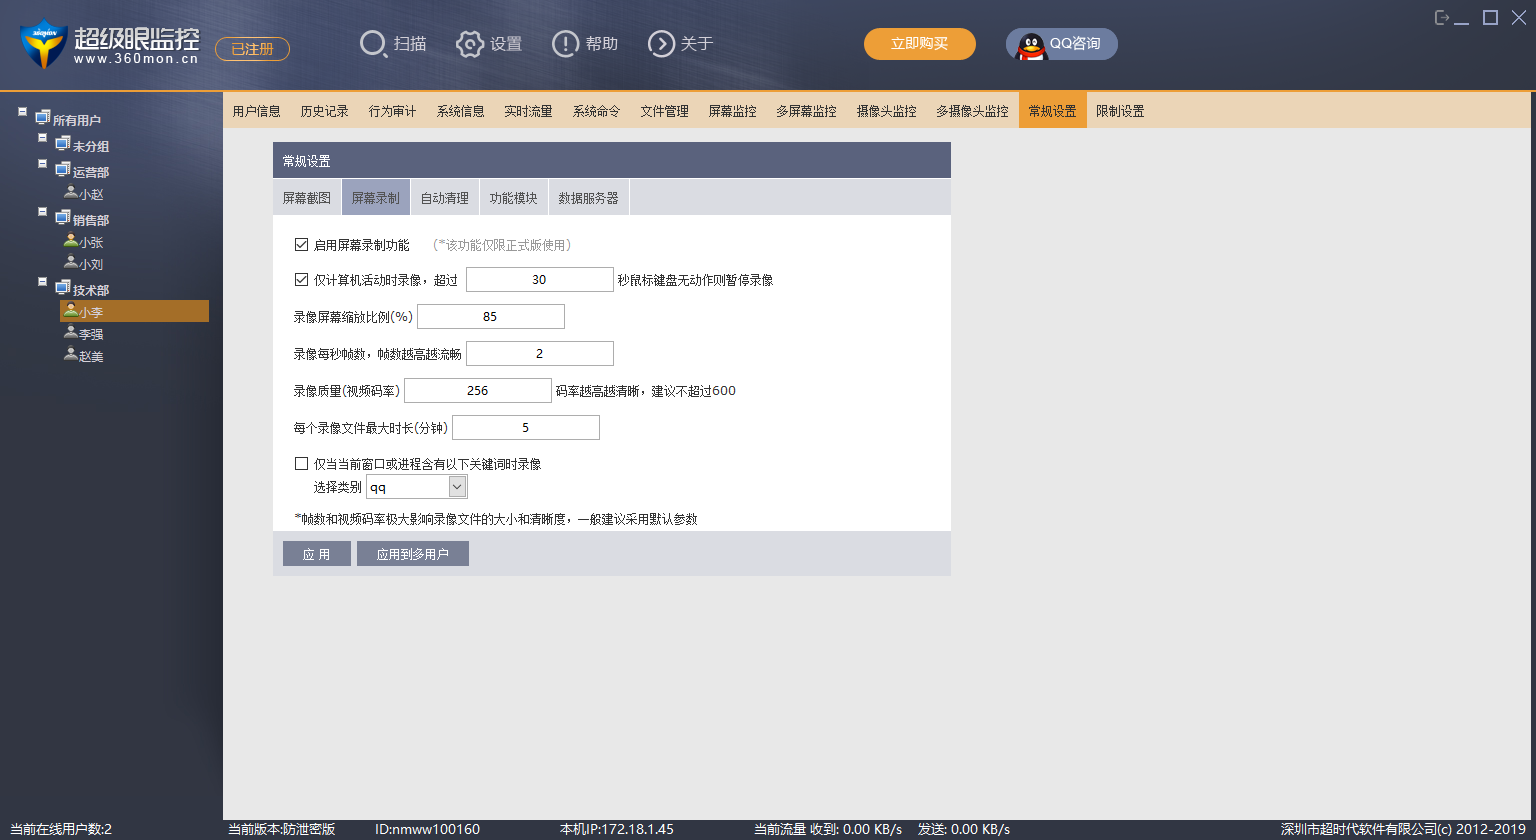Open the 自动清理 sub-tab

click(444, 198)
